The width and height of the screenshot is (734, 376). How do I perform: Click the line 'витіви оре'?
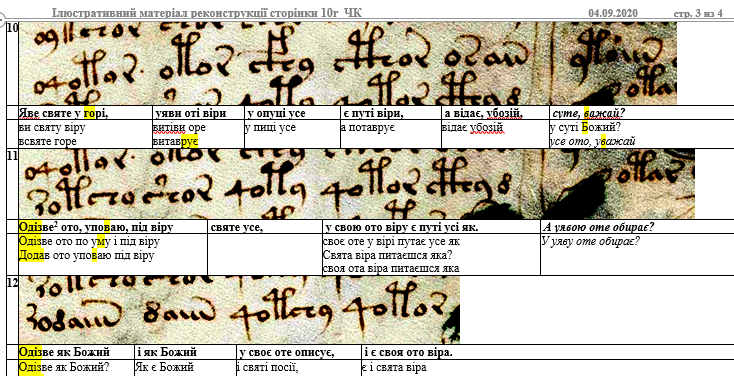[179, 127]
